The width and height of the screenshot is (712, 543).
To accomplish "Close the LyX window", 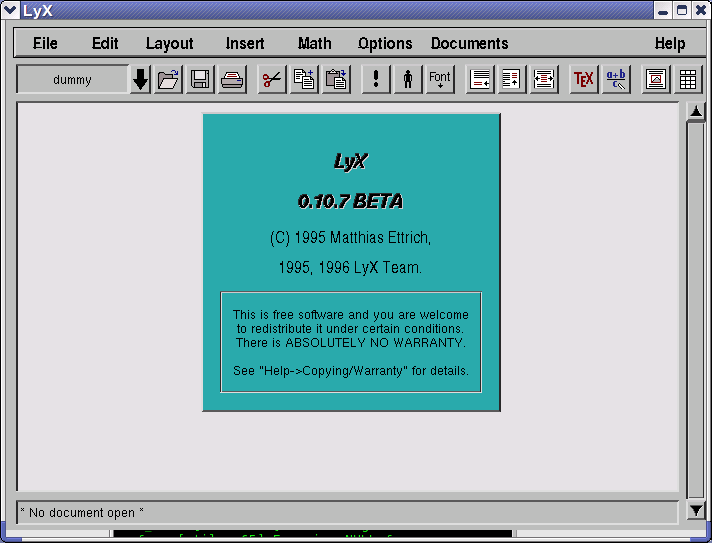I will coord(702,10).
